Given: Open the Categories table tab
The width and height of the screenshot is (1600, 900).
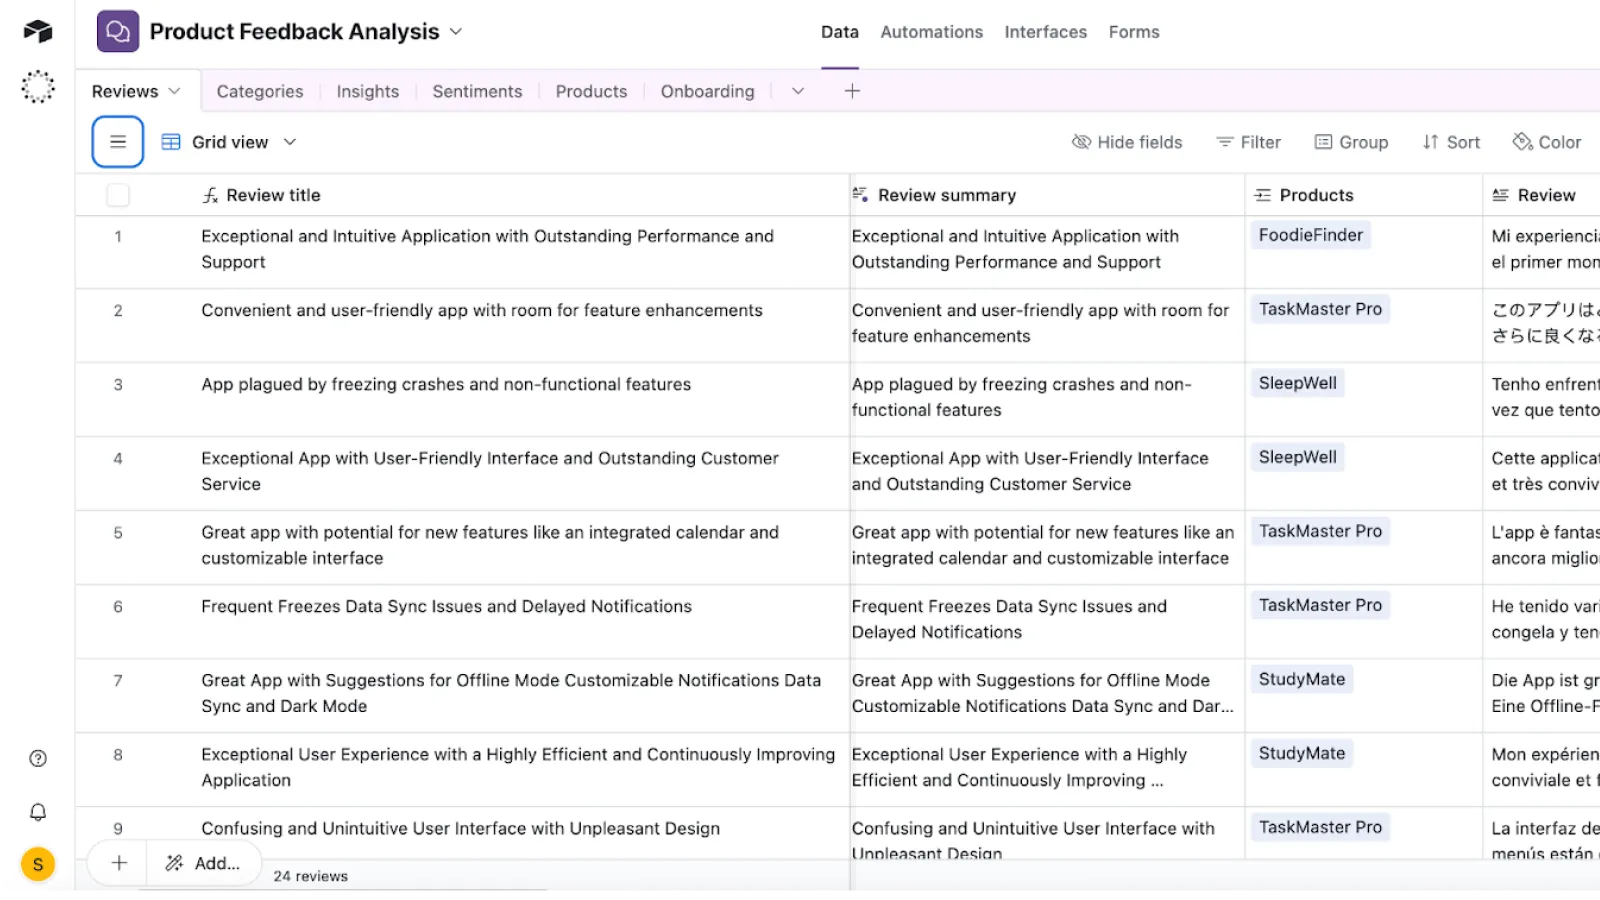Looking at the screenshot, I should 260,91.
